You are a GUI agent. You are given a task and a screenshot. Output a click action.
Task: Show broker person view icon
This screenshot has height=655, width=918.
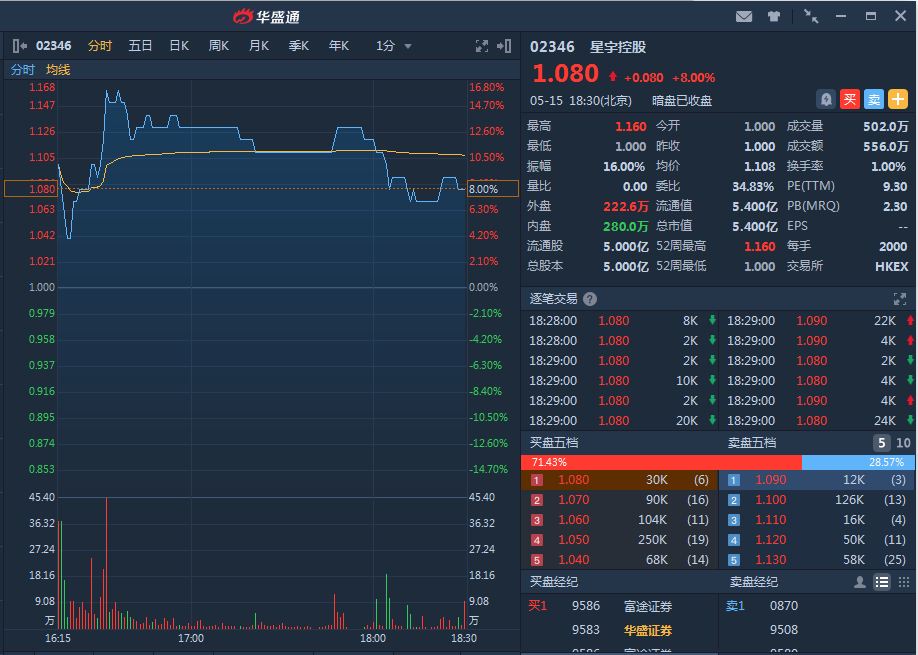click(859, 582)
